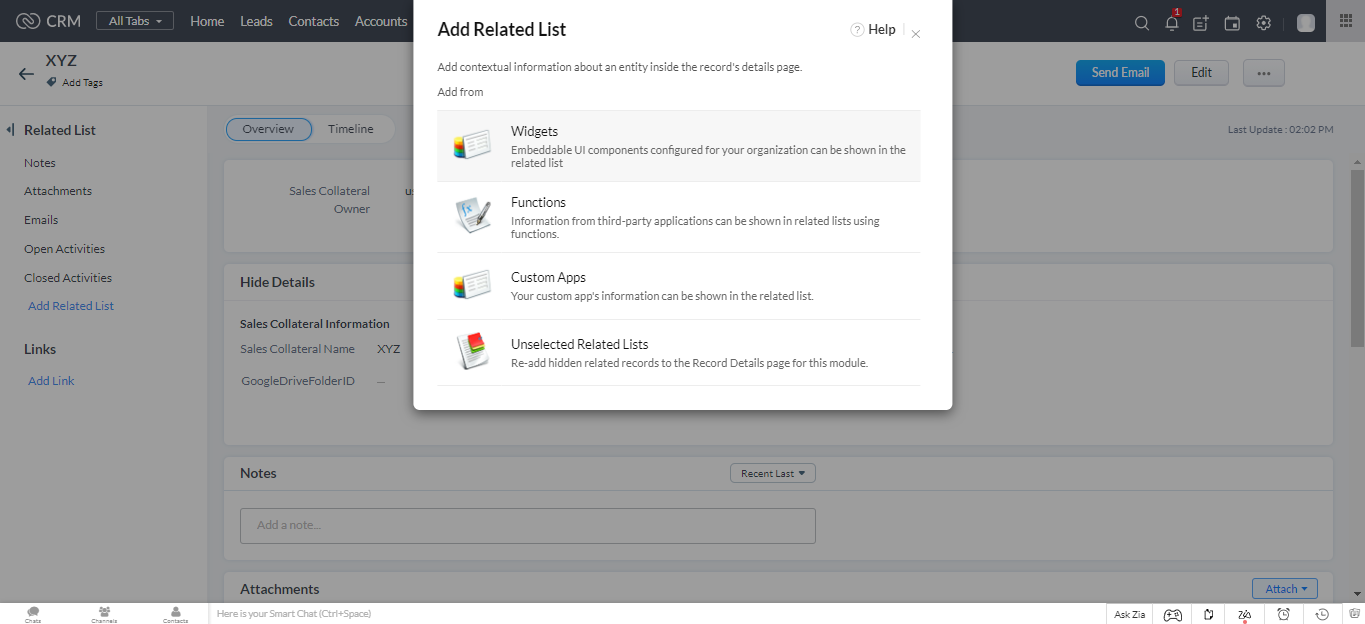Select the Widgets option icon
The image size is (1365, 624).
point(471,145)
